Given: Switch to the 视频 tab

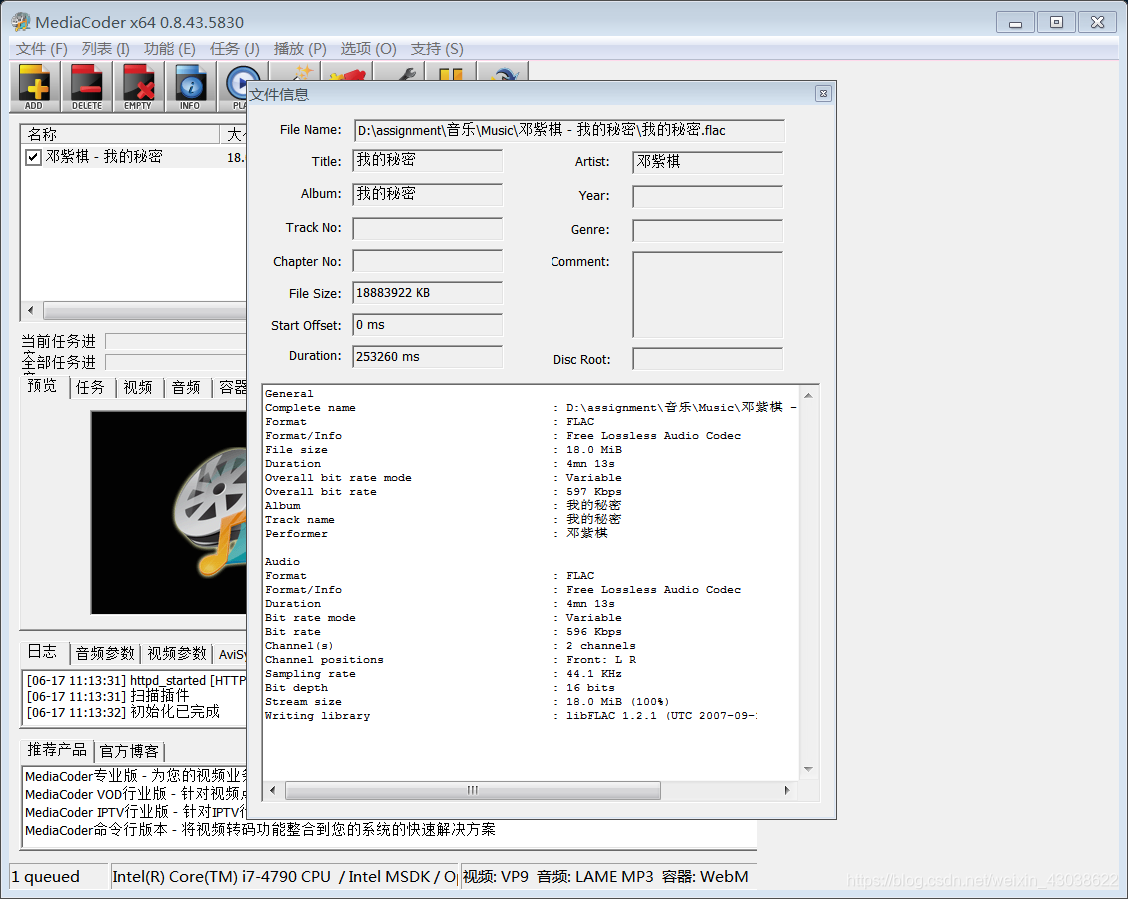Looking at the screenshot, I should [137, 388].
